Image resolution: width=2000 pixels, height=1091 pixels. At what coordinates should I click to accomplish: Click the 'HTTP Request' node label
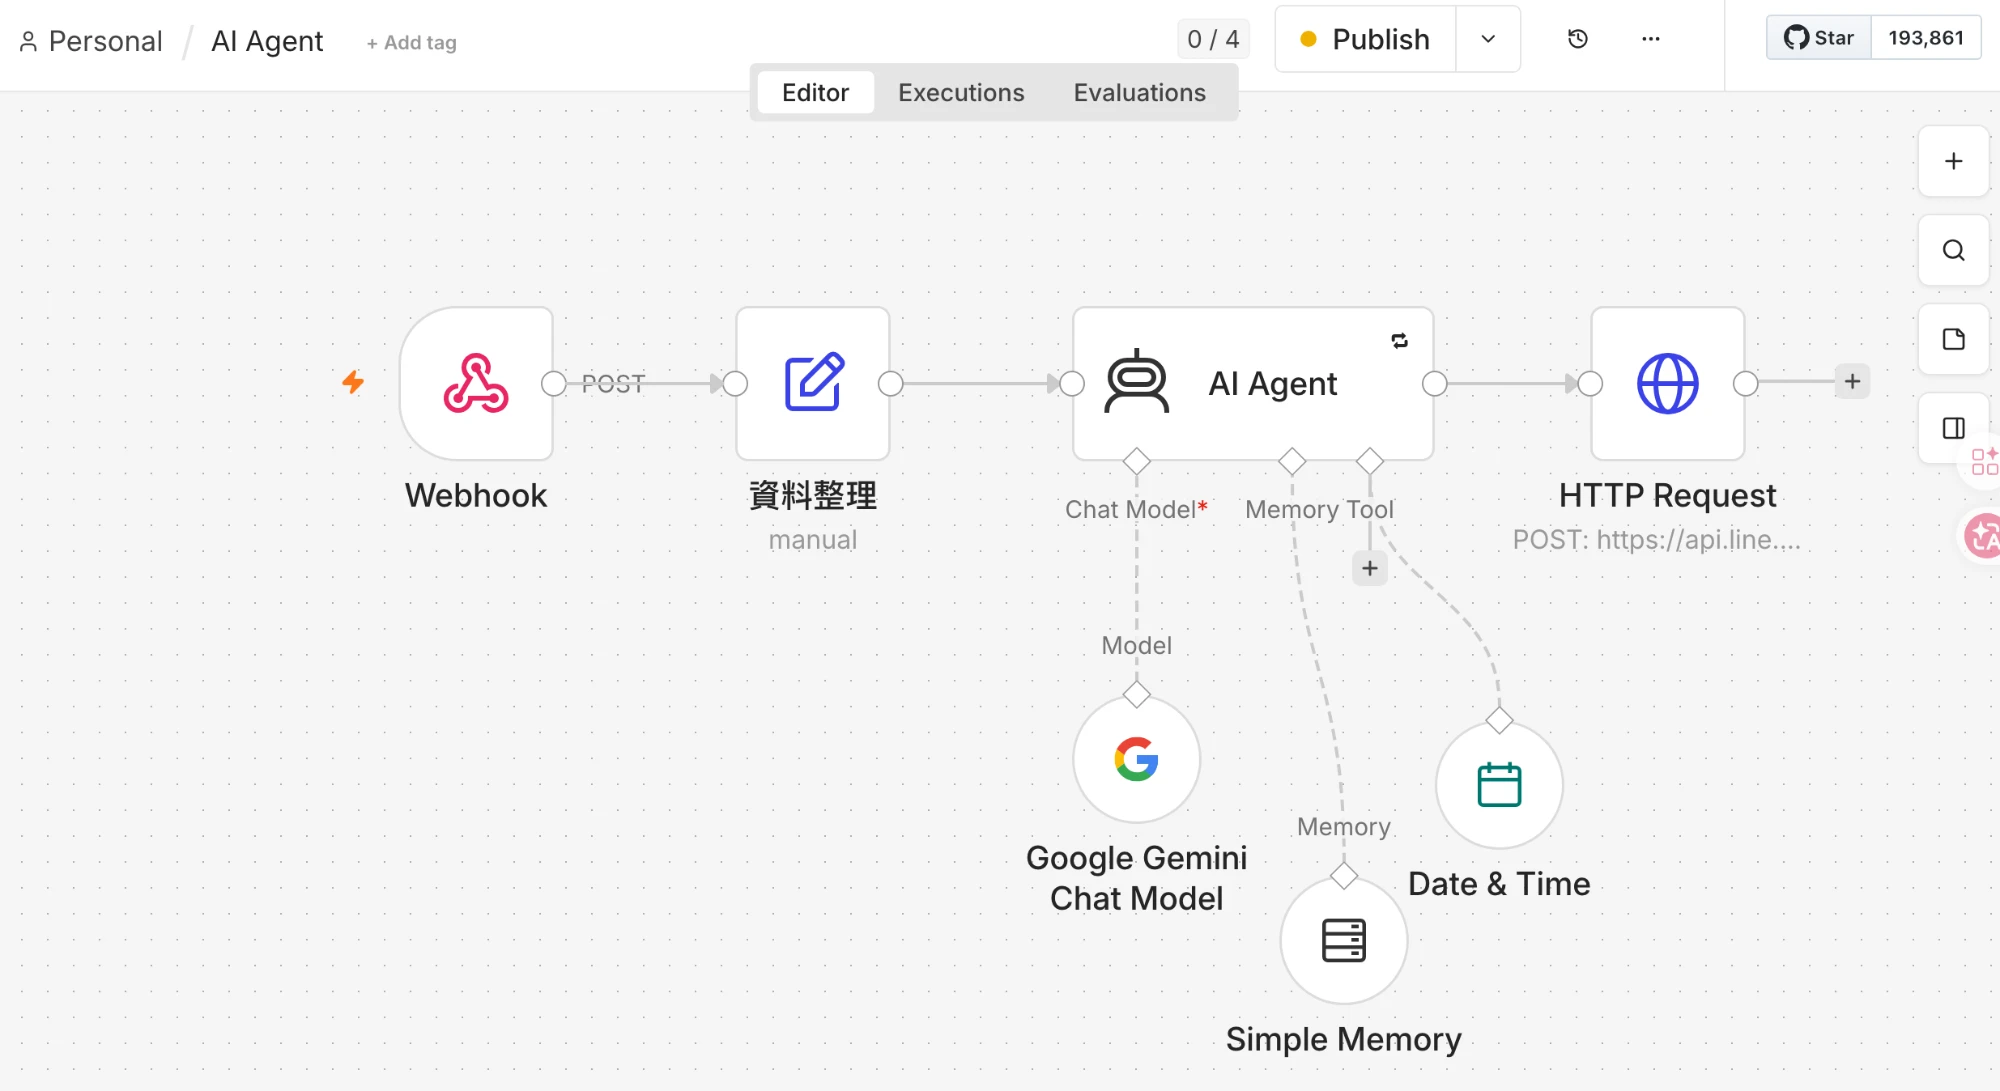1667,495
